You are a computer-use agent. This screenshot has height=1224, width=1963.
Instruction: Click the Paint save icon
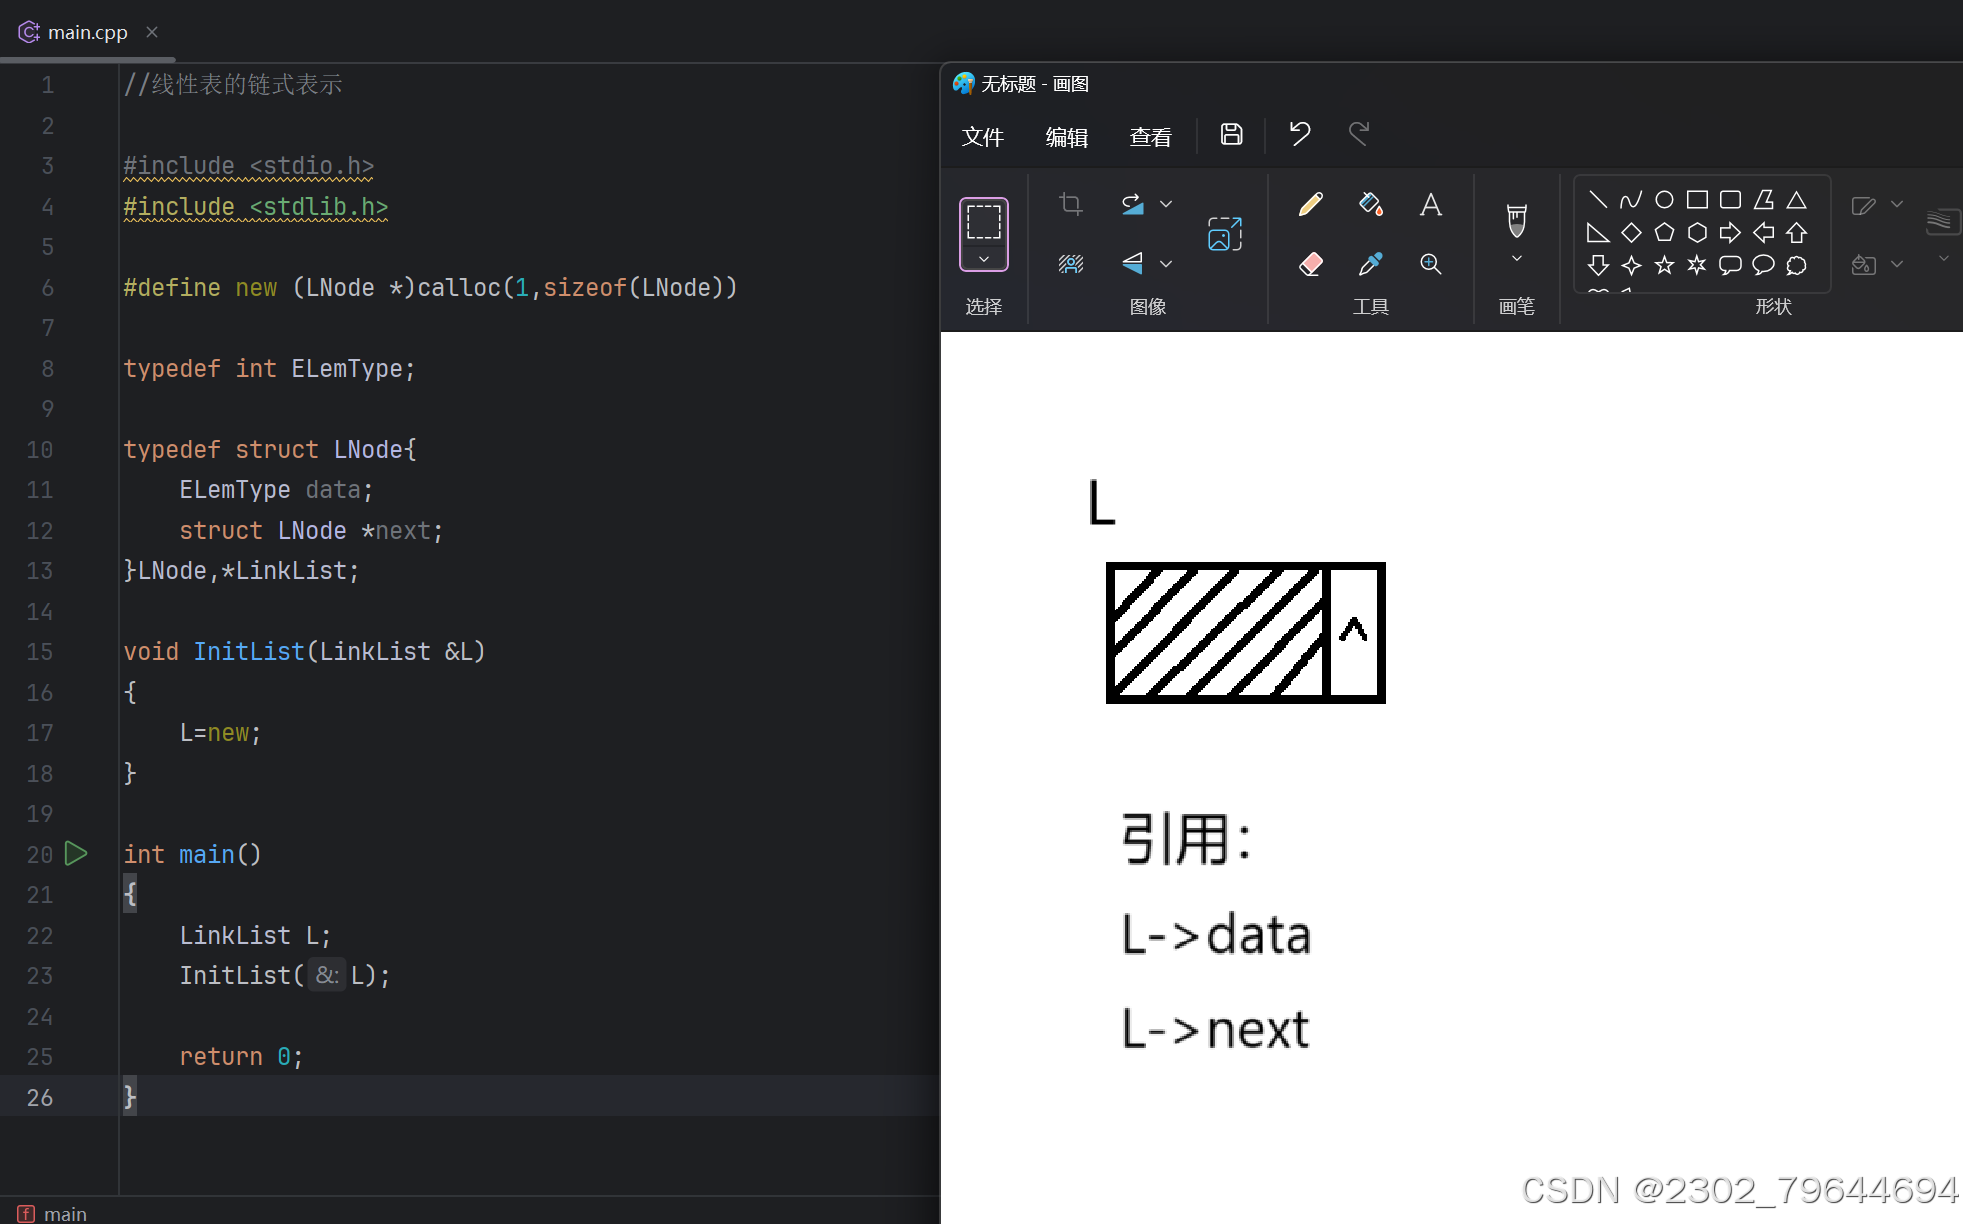point(1231,134)
